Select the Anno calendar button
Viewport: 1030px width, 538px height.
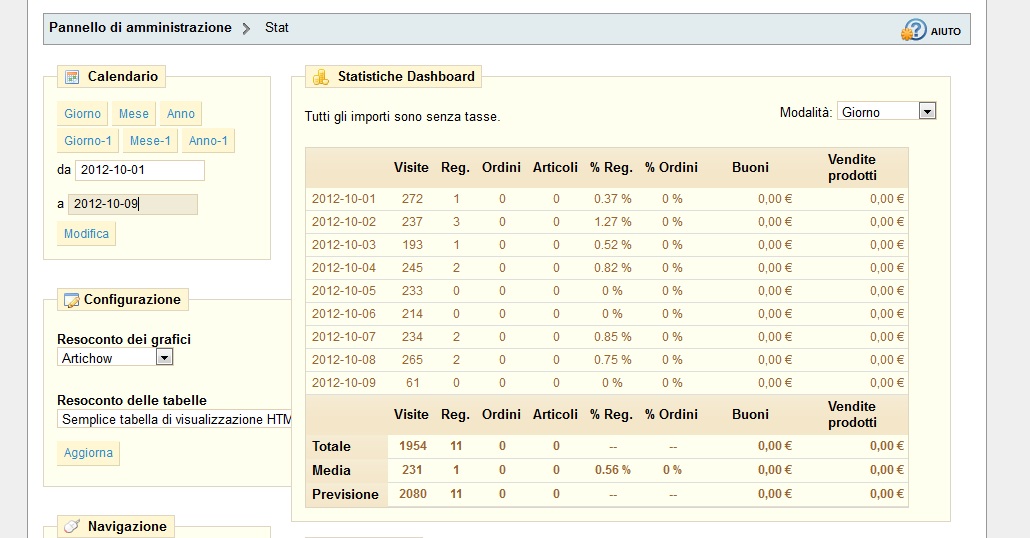[x=181, y=114]
